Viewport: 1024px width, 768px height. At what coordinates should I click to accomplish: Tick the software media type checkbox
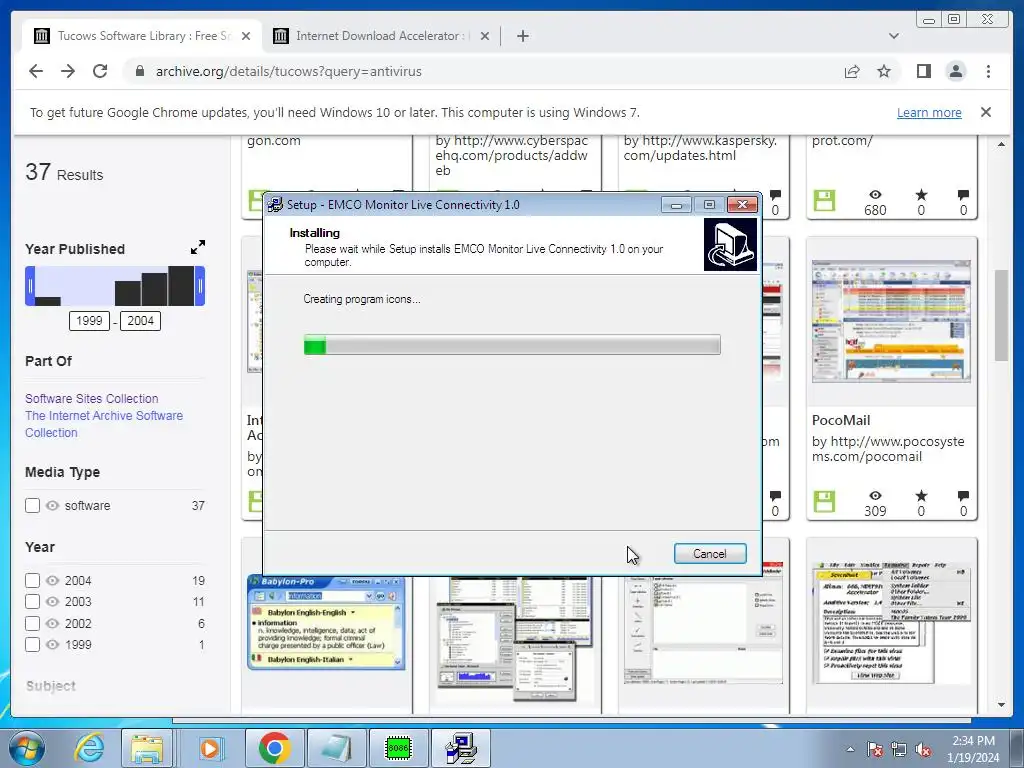tap(32, 505)
